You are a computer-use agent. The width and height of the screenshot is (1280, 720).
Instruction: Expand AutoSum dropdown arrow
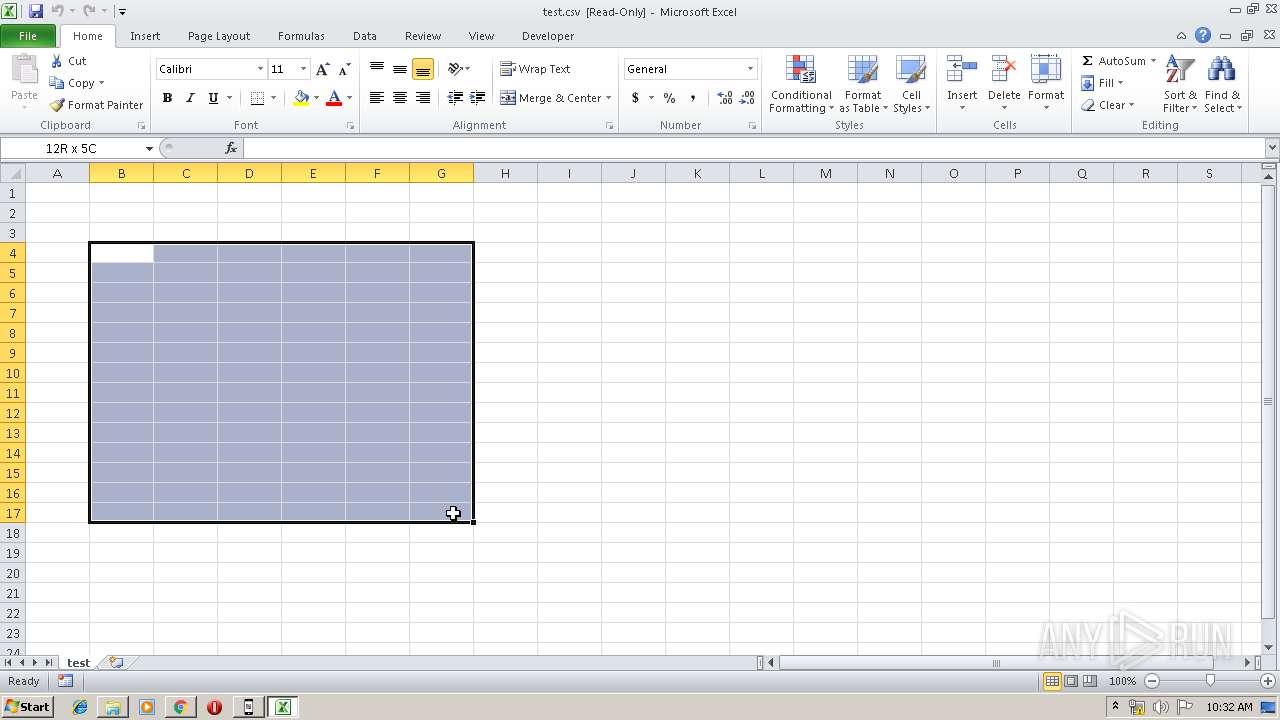1153,61
